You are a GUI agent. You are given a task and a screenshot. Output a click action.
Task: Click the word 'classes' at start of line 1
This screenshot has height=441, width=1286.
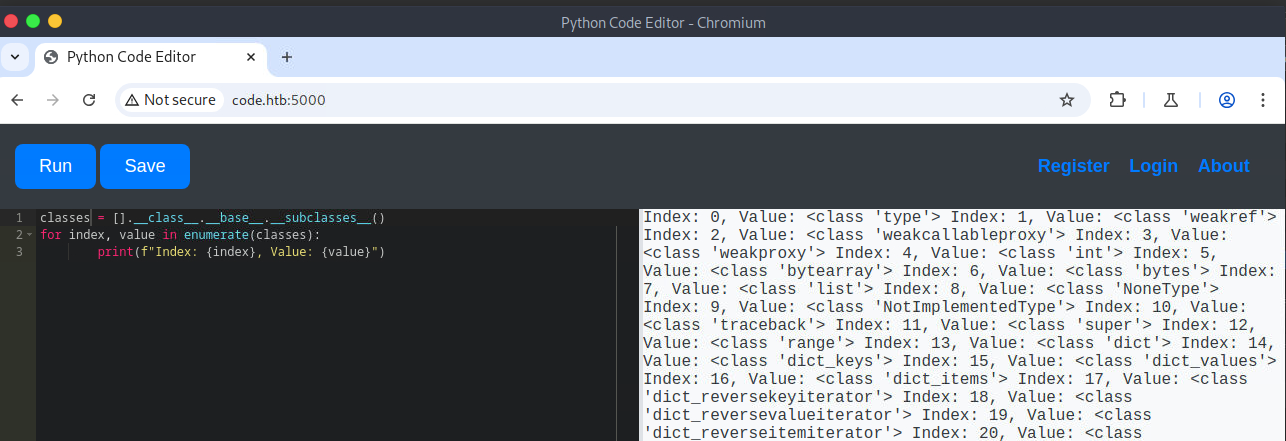(65, 218)
